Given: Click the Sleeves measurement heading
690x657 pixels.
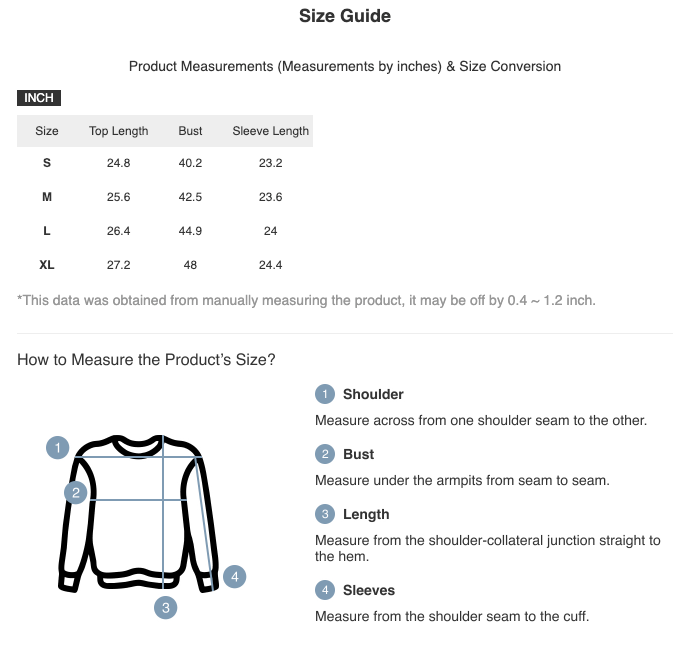Looking at the screenshot, I should coord(369,590).
